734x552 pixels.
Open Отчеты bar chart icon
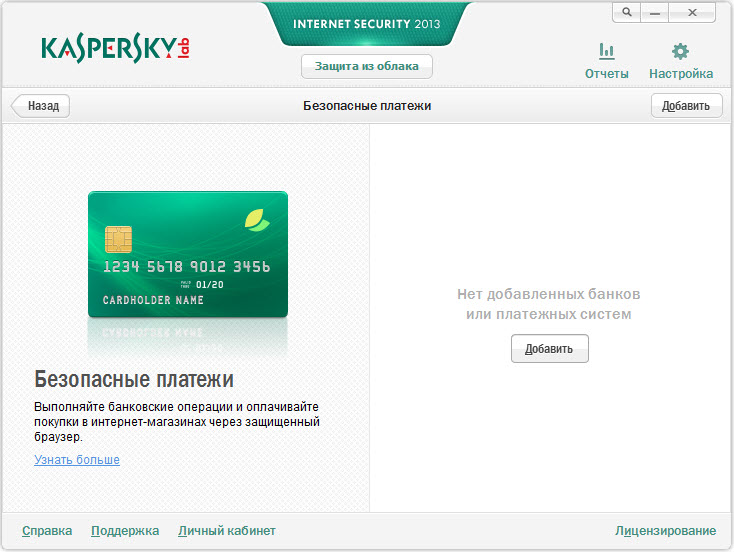click(x=606, y=51)
